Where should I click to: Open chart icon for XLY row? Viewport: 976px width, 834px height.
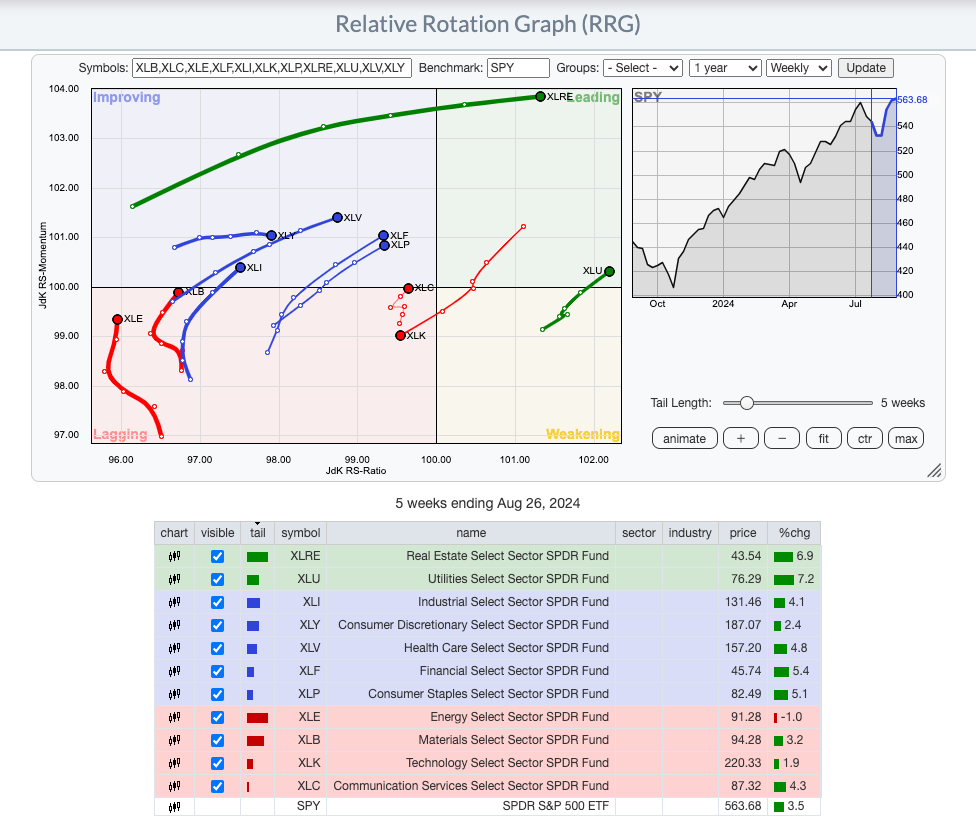tap(174, 626)
